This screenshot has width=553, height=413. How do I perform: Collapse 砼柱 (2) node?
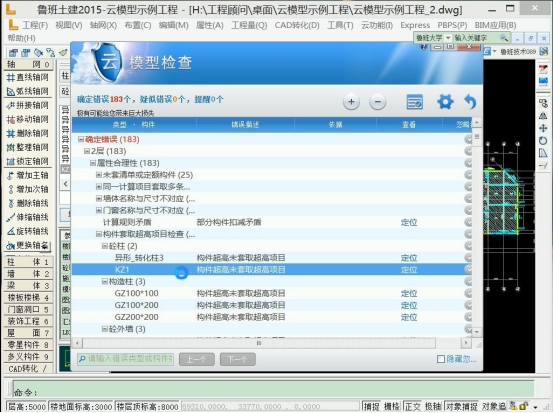click(x=105, y=246)
